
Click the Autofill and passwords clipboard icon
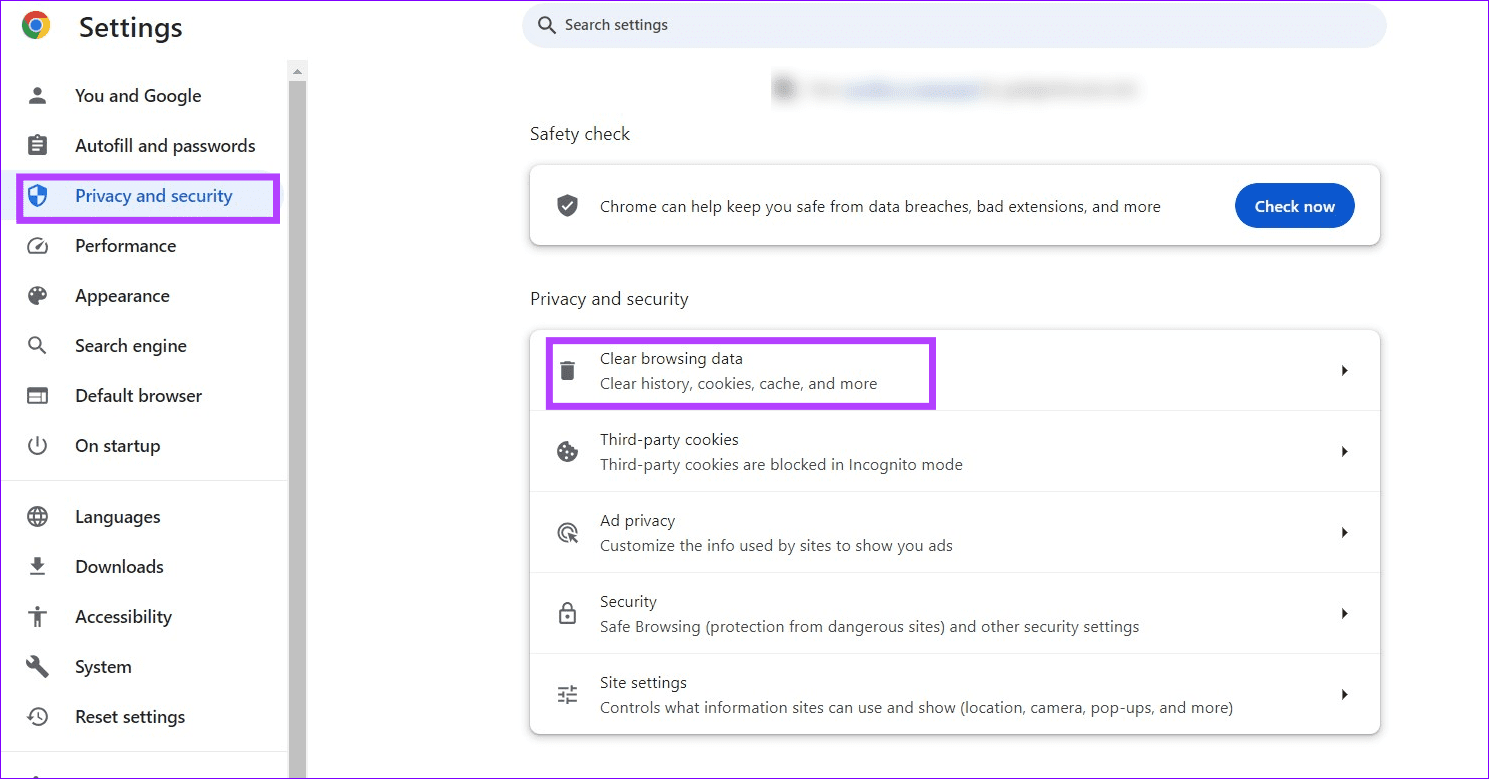click(x=37, y=145)
